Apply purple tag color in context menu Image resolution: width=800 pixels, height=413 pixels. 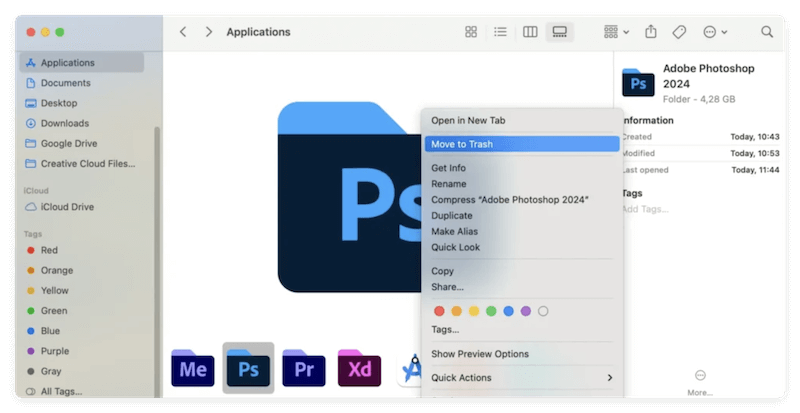526,311
